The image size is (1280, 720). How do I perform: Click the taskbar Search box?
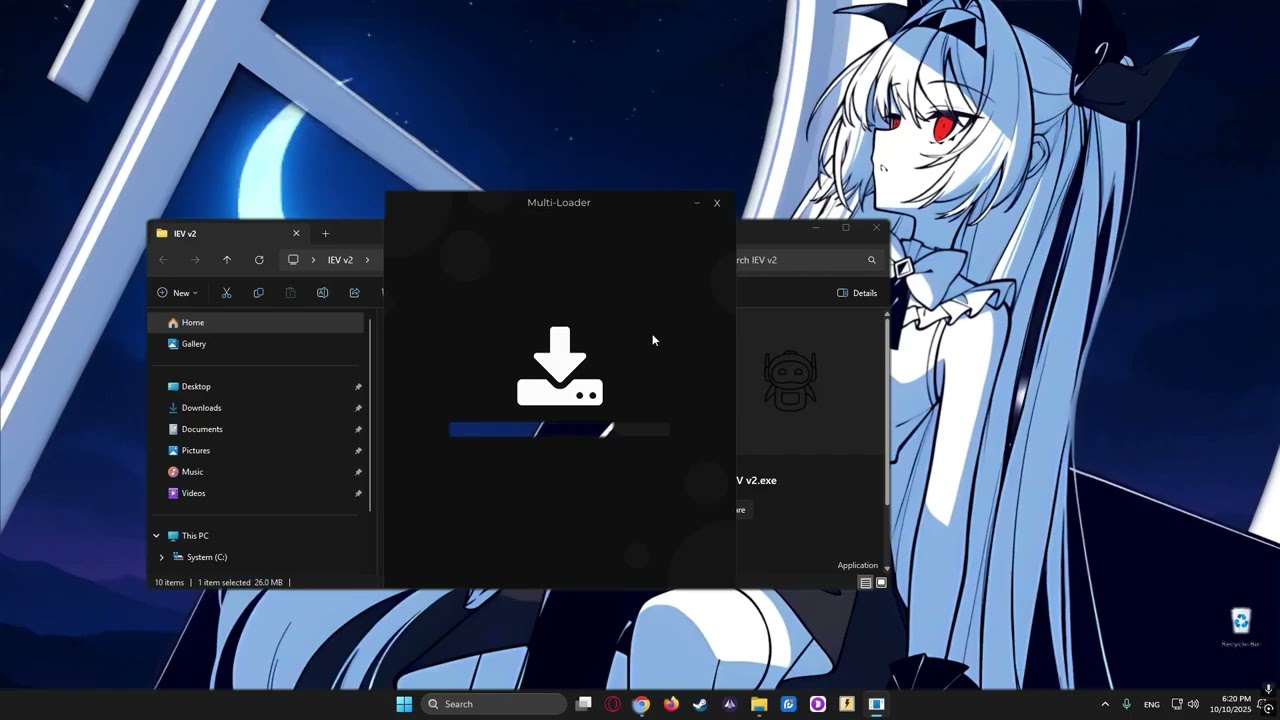494,704
